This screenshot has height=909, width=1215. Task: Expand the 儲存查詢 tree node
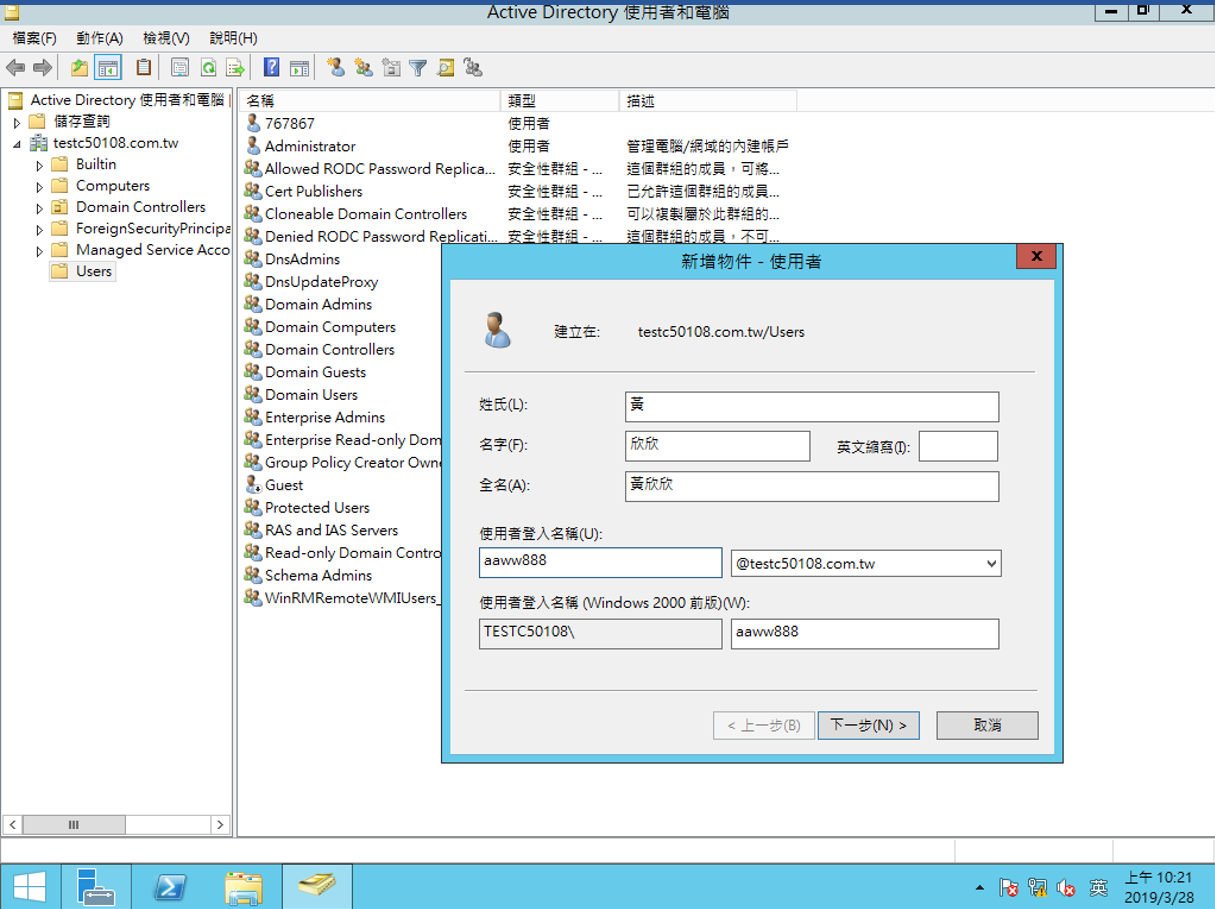[17, 122]
